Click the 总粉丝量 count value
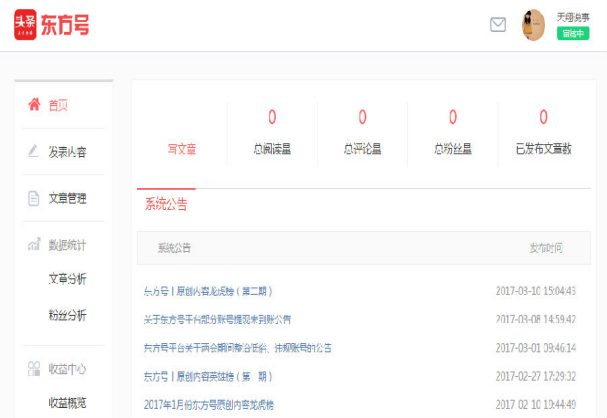 pyautogui.click(x=453, y=117)
